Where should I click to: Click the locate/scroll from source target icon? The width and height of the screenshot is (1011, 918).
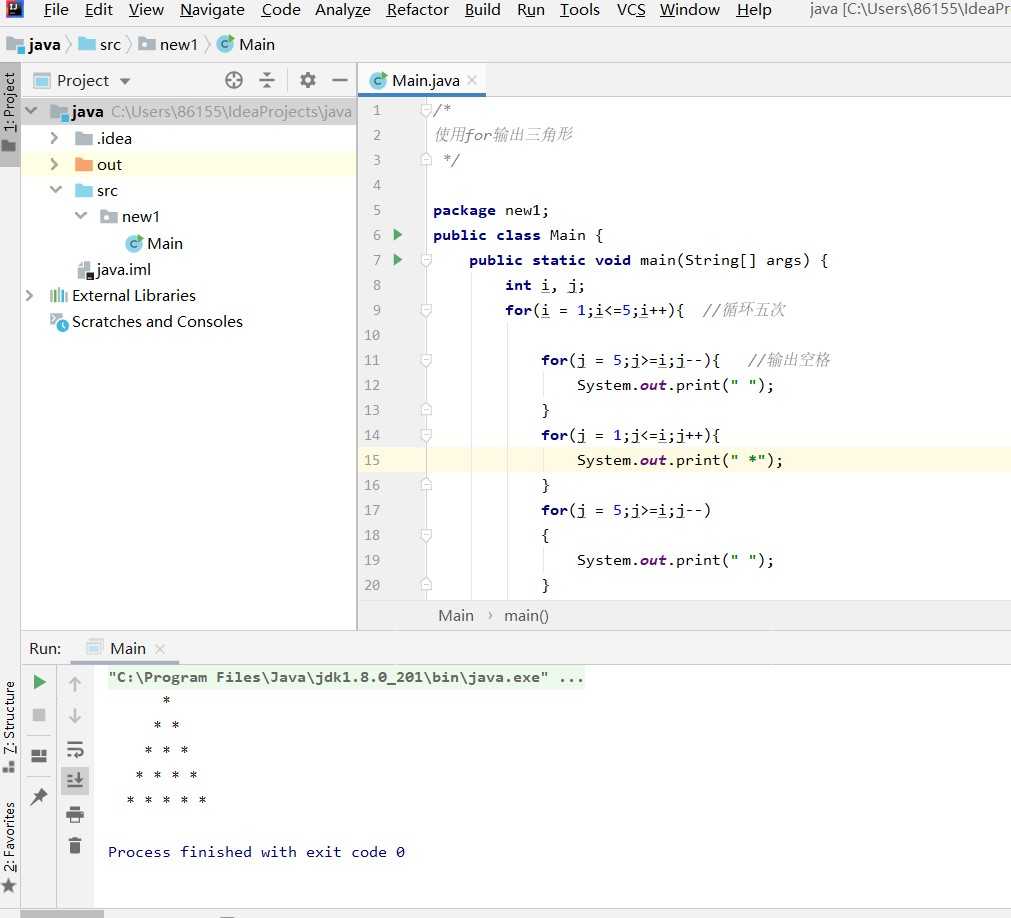click(x=234, y=80)
